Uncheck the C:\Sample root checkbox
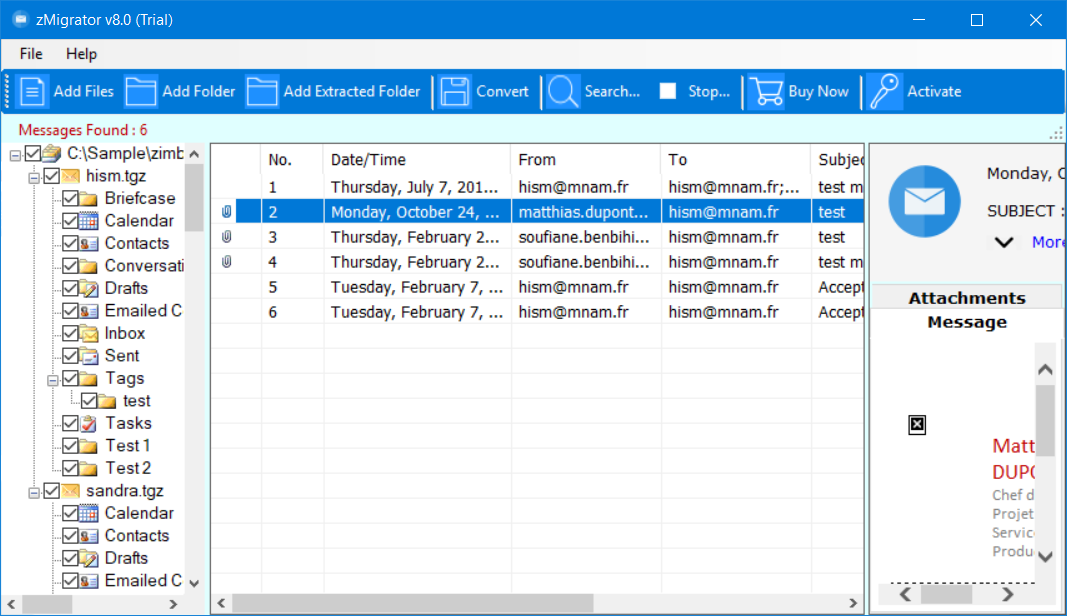Screen dimensions: 1067x616 33,154
